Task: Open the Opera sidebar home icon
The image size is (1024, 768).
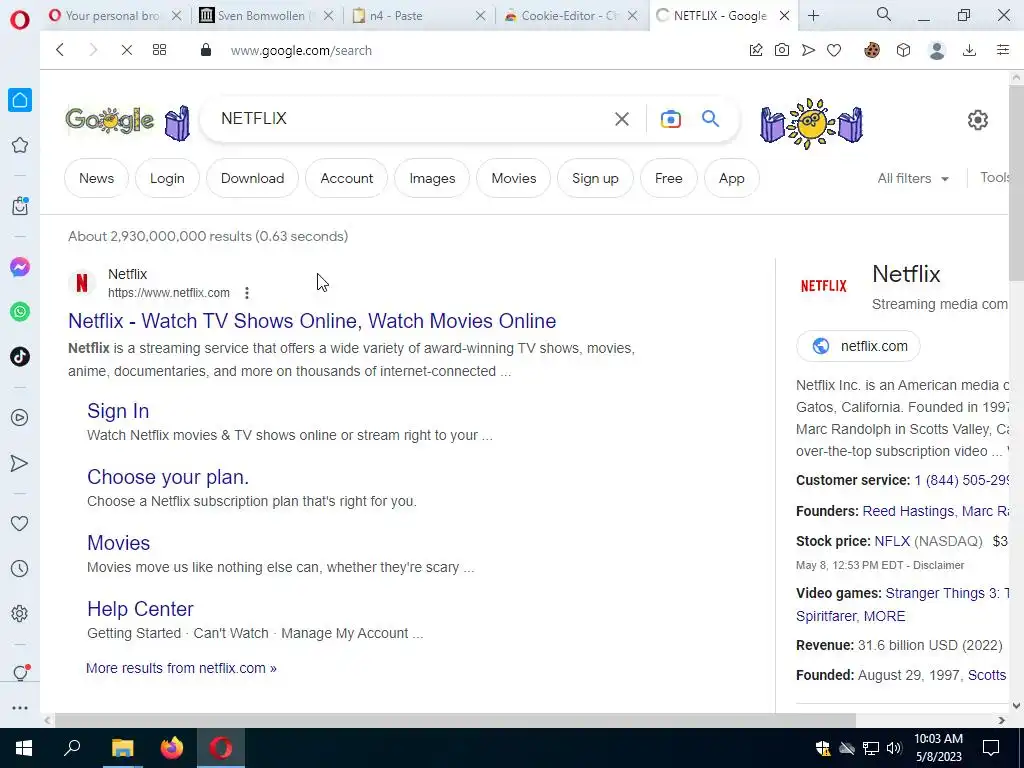Action: pyautogui.click(x=20, y=100)
